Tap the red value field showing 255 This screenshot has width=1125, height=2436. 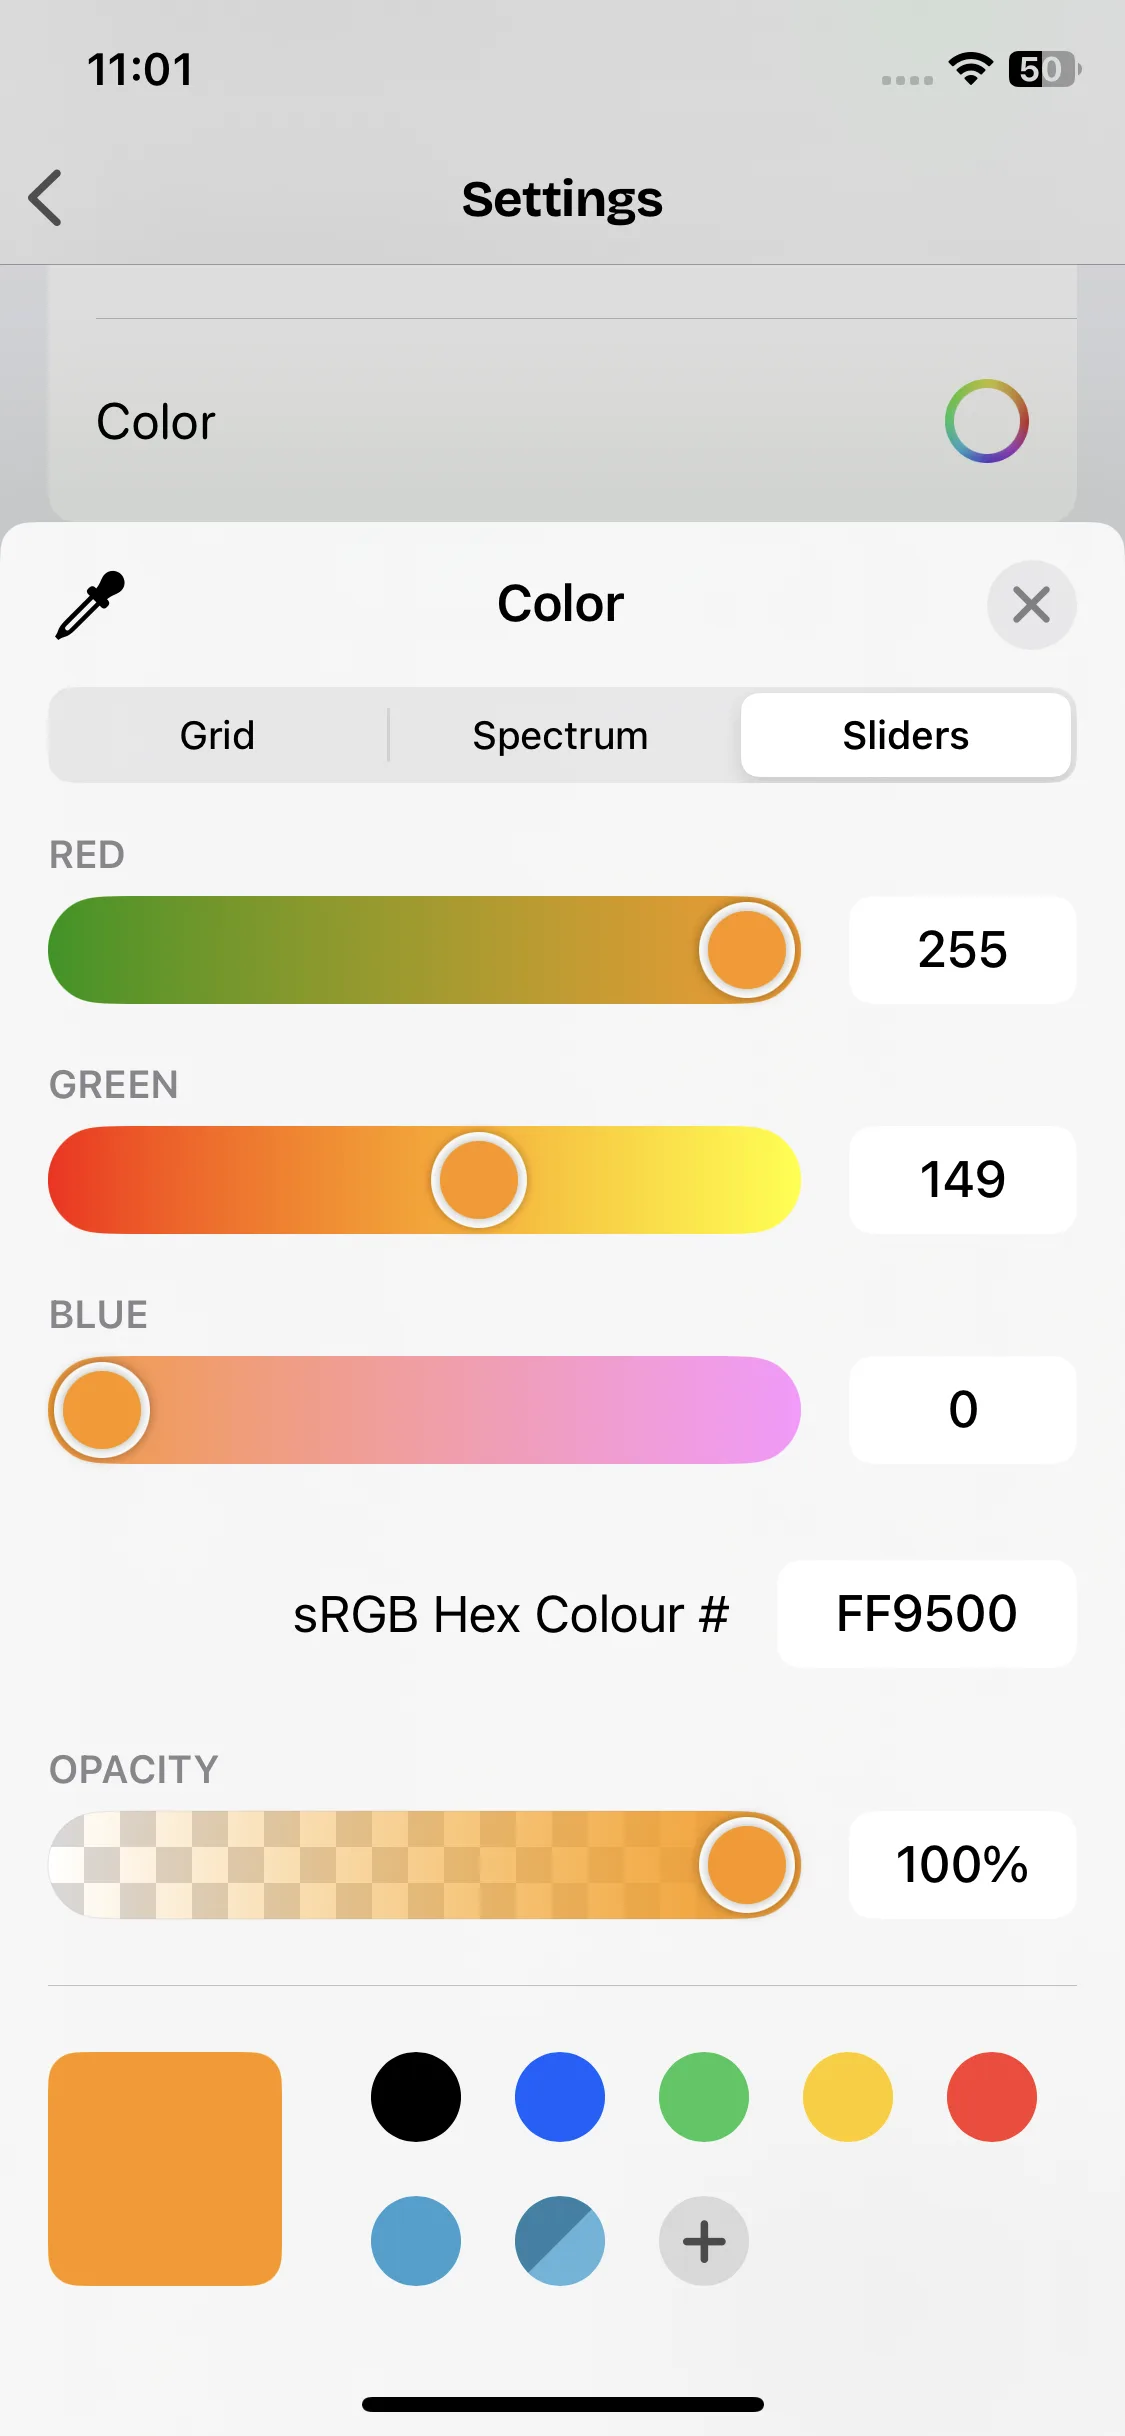tap(962, 950)
